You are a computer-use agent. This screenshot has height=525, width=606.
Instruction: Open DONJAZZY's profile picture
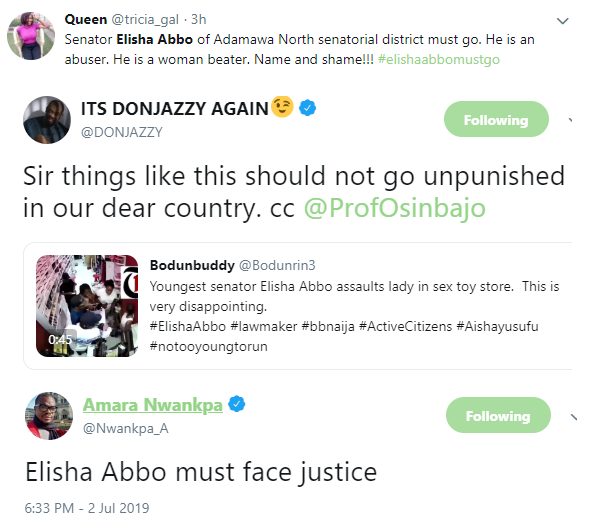(48, 121)
